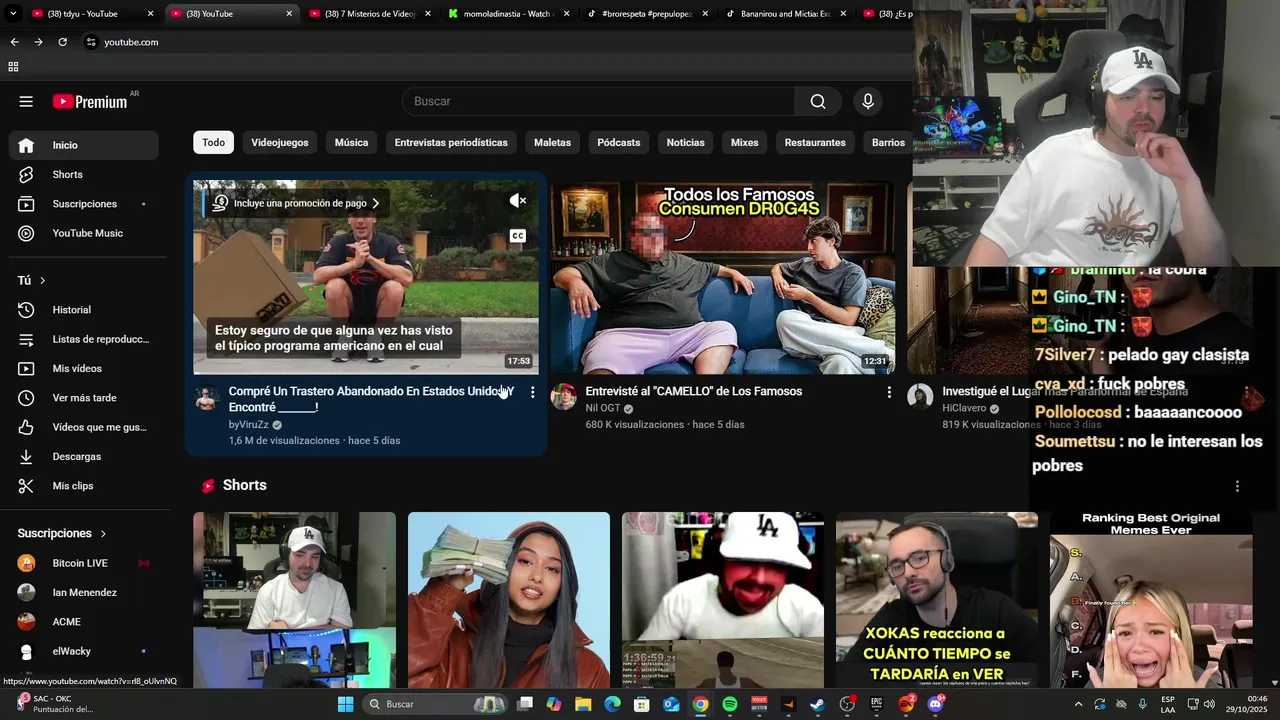
Task: Open the Ian Menendez subscription channel
Action: click(84, 592)
